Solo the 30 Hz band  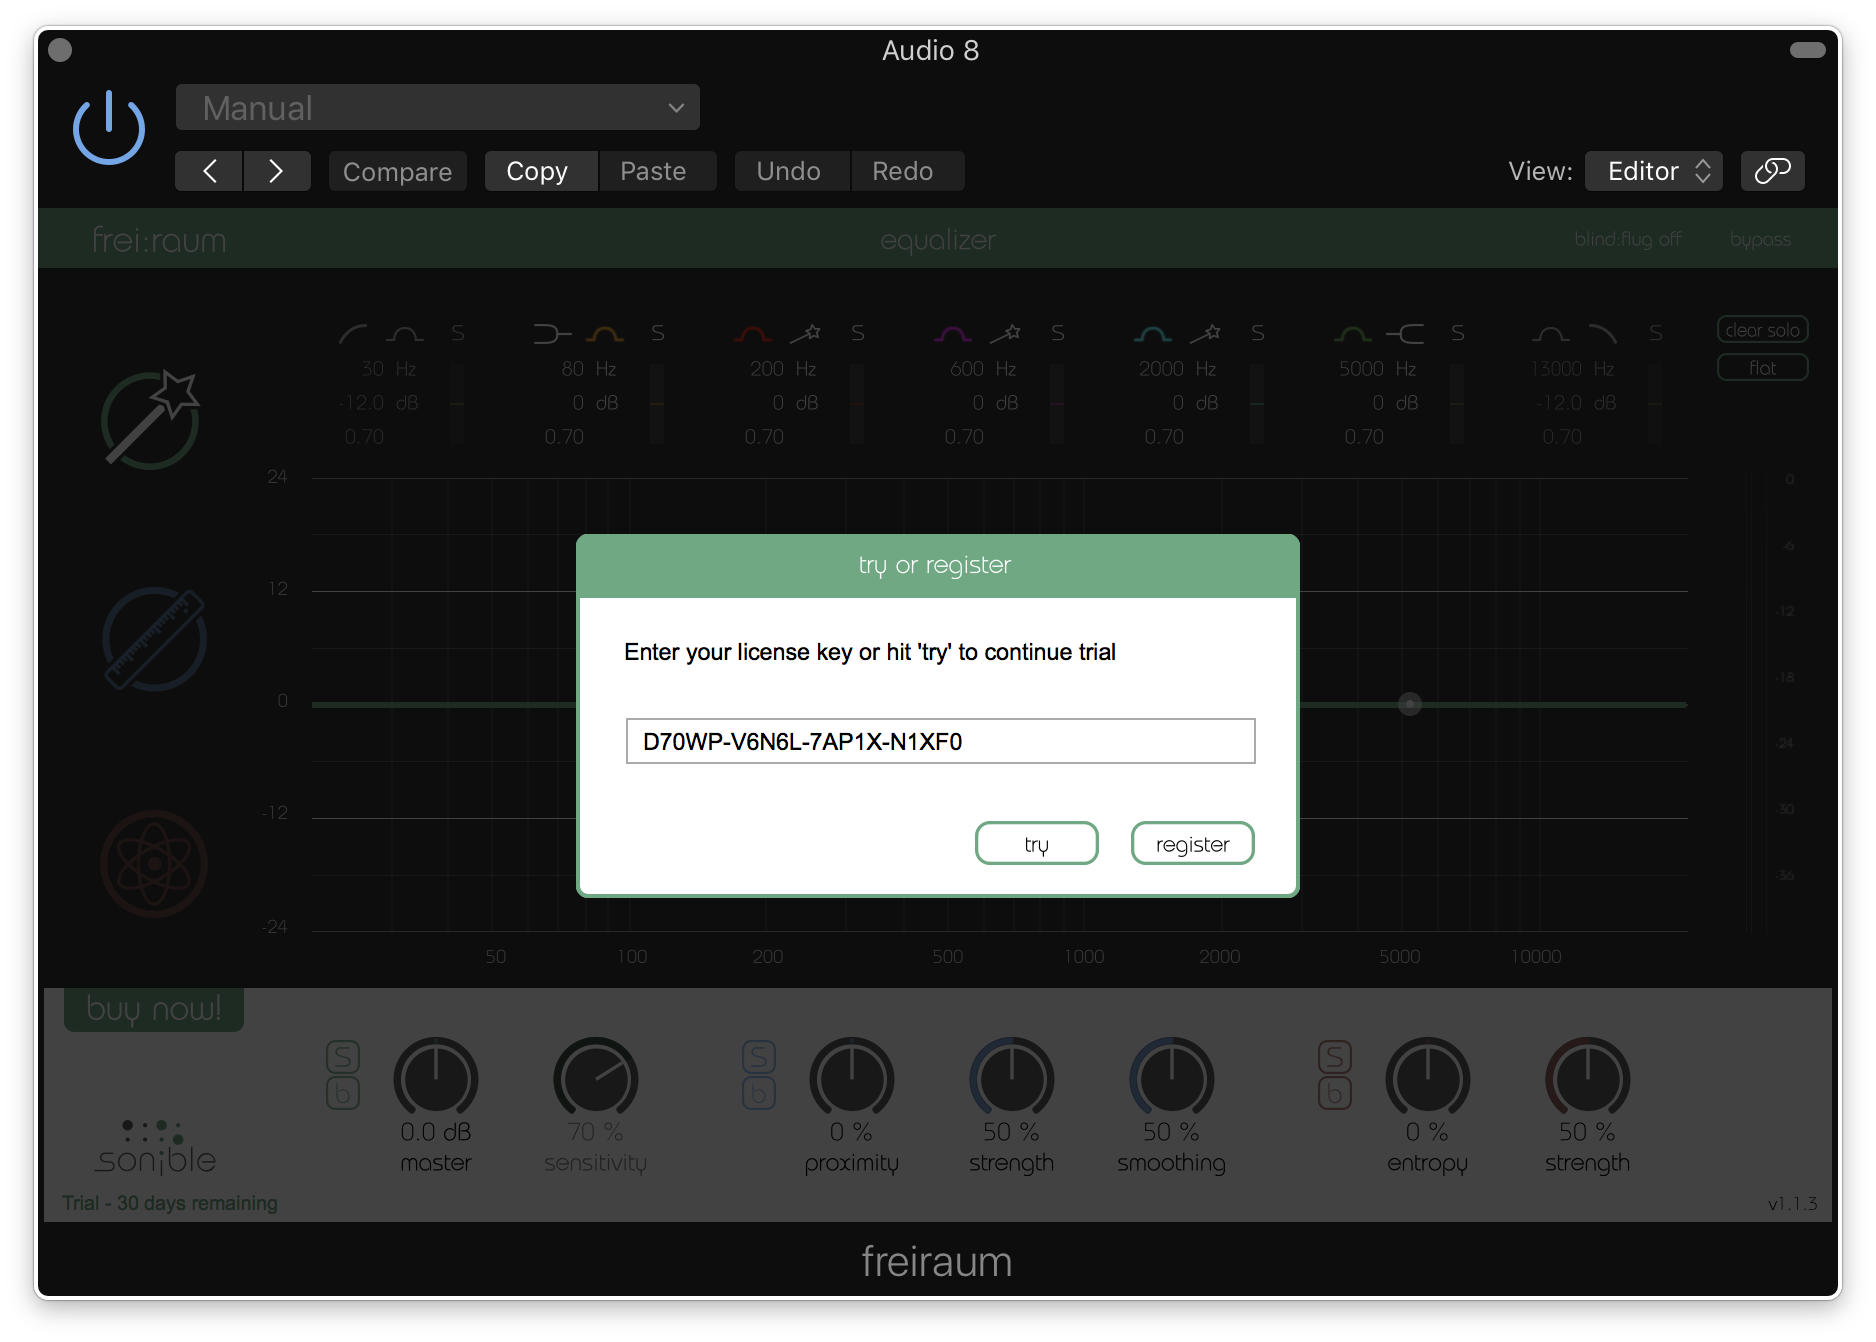pyautogui.click(x=458, y=333)
